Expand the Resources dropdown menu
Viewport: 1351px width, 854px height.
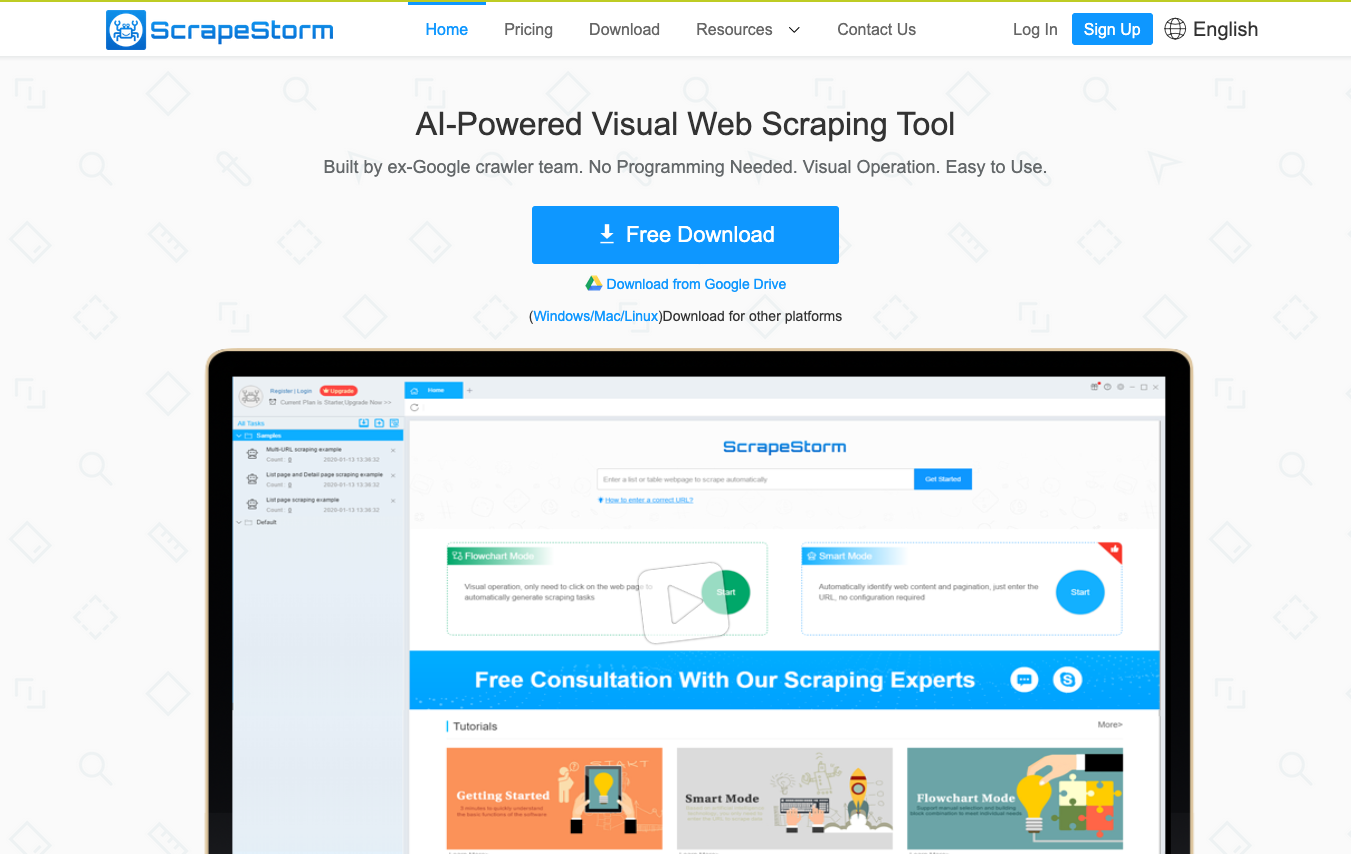coord(748,30)
